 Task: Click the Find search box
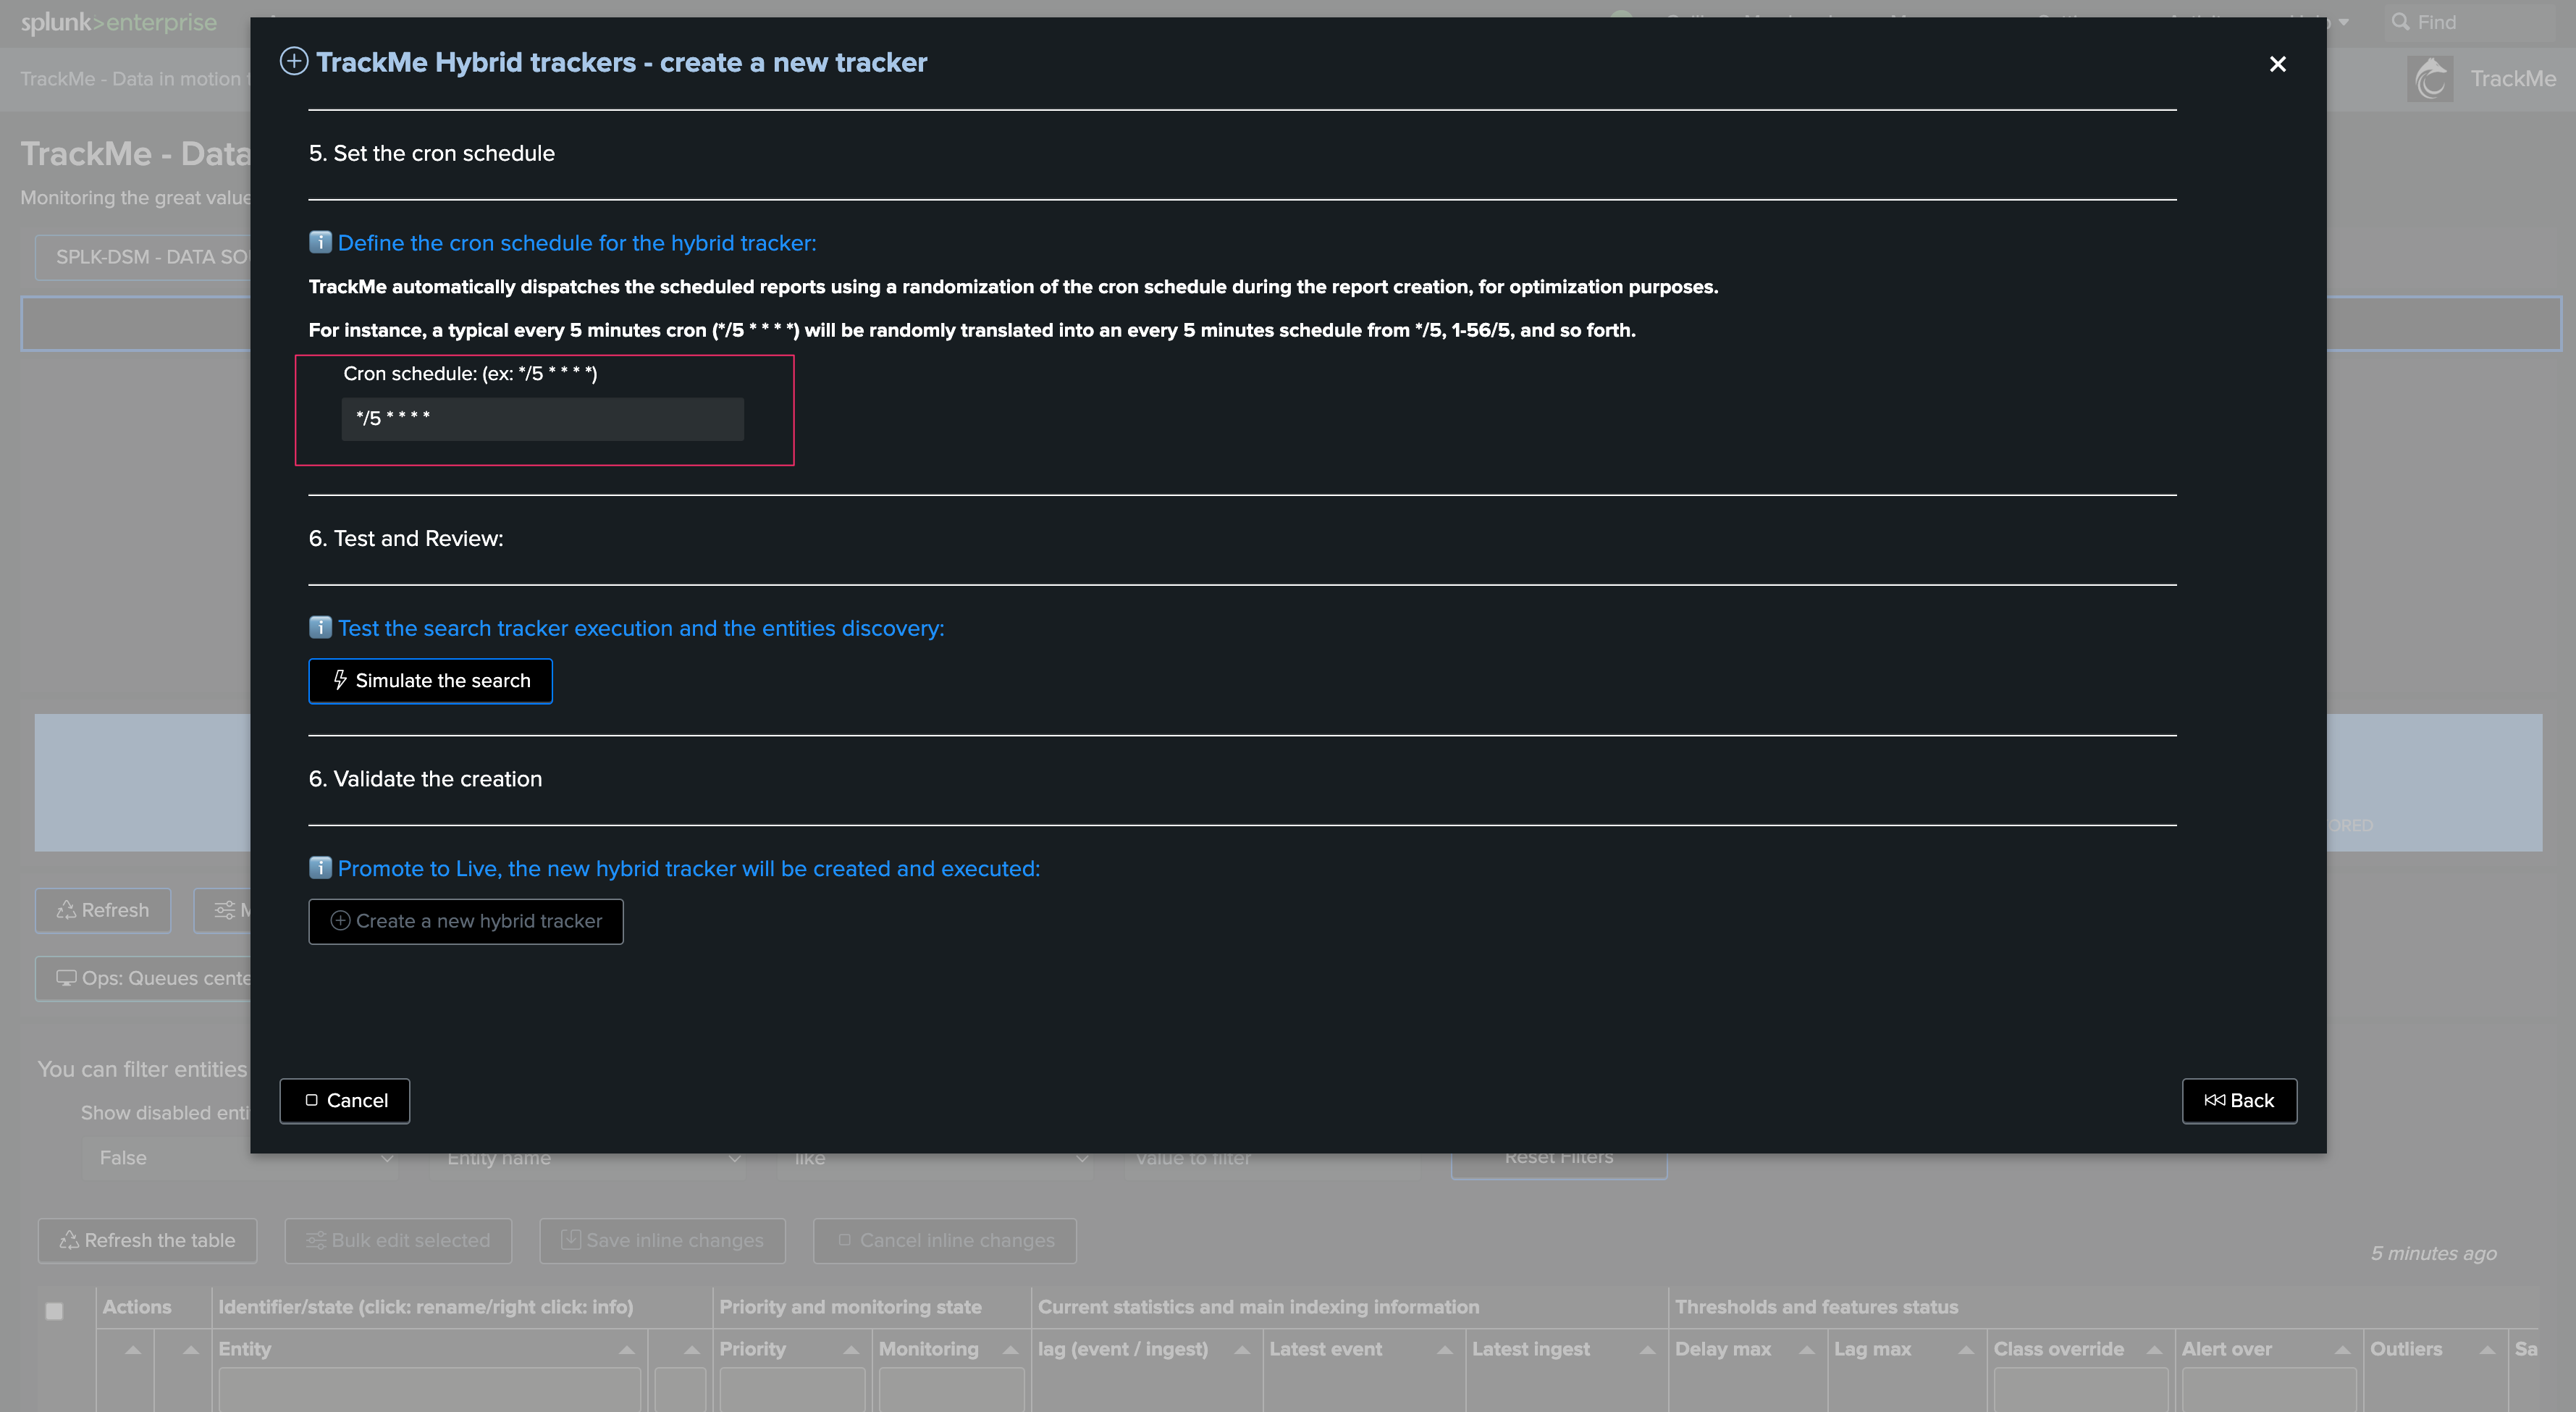coord(2470,22)
